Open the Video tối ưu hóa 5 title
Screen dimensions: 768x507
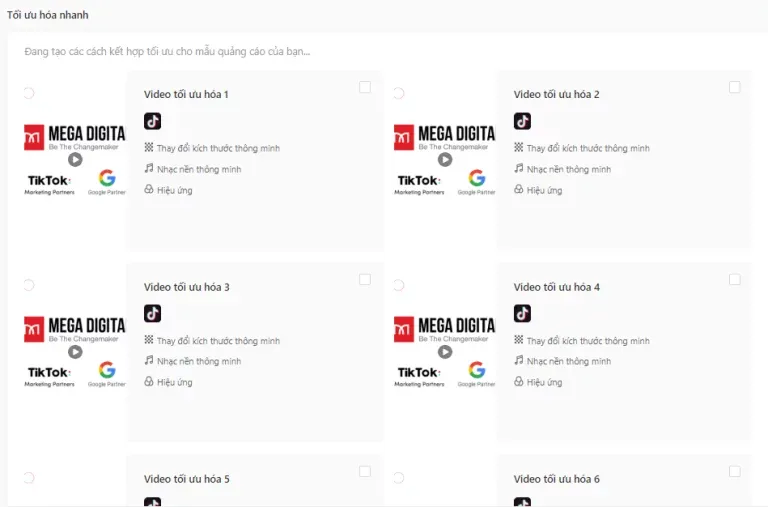pyautogui.click(x=187, y=480)
